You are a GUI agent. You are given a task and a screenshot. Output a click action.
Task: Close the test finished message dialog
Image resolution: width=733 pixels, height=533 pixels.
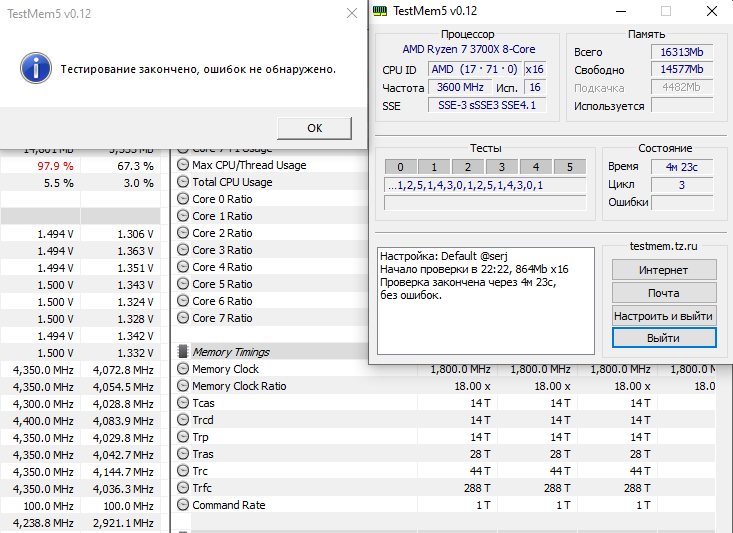click(x=352, y=13)
